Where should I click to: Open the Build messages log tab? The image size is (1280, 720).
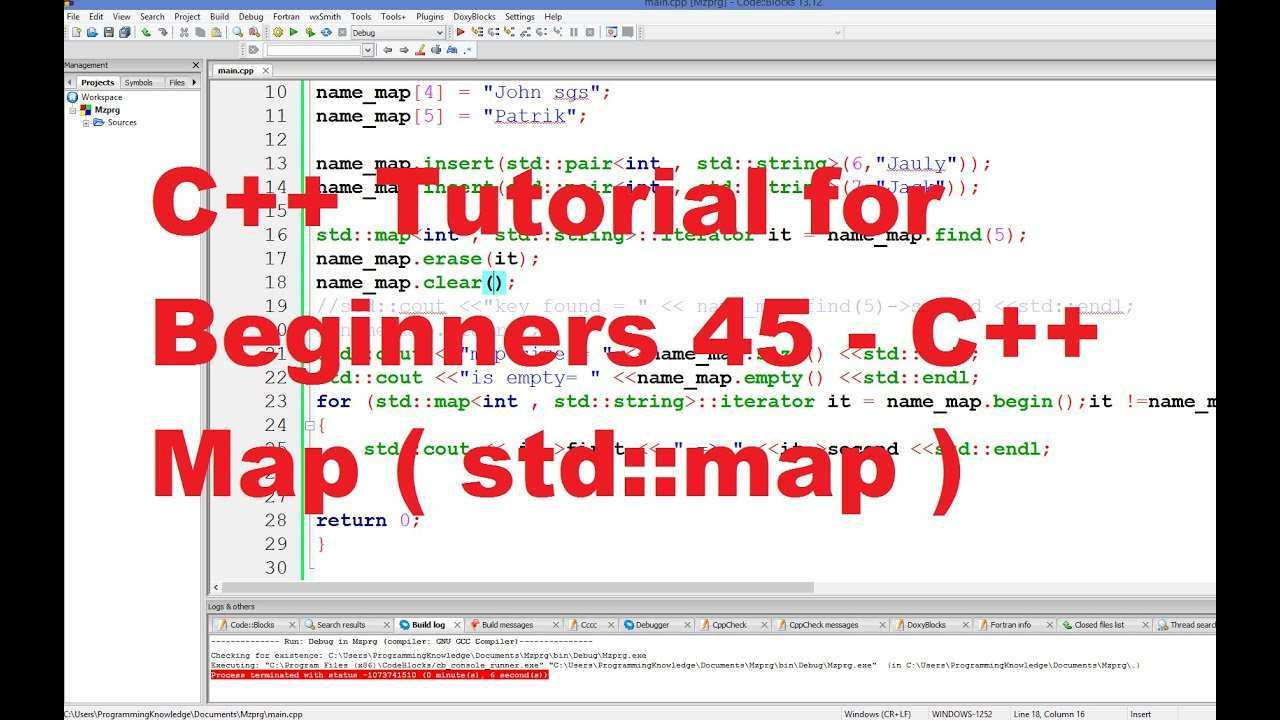point(507,625)
